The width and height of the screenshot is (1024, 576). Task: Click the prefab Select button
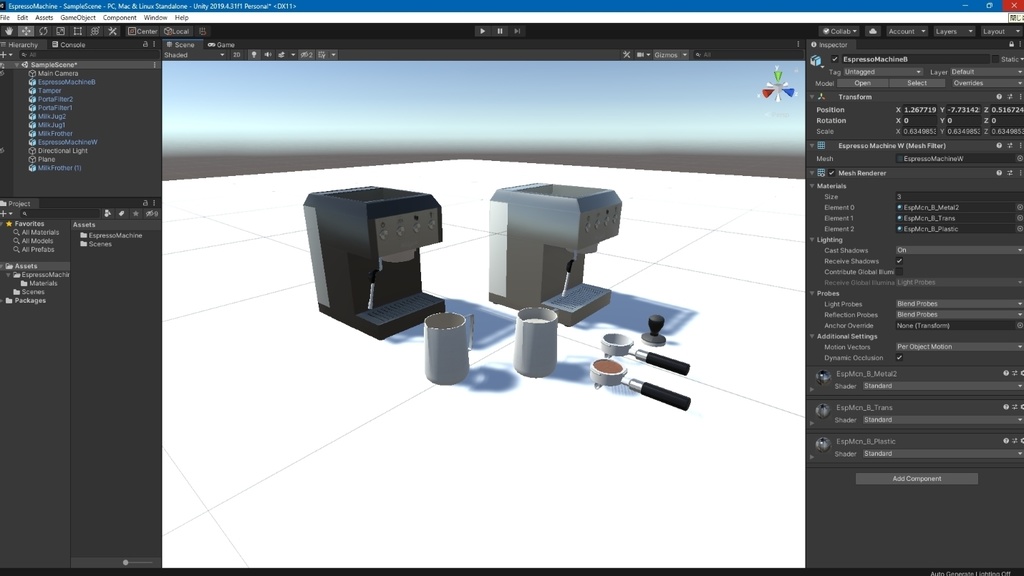point(916,83)
